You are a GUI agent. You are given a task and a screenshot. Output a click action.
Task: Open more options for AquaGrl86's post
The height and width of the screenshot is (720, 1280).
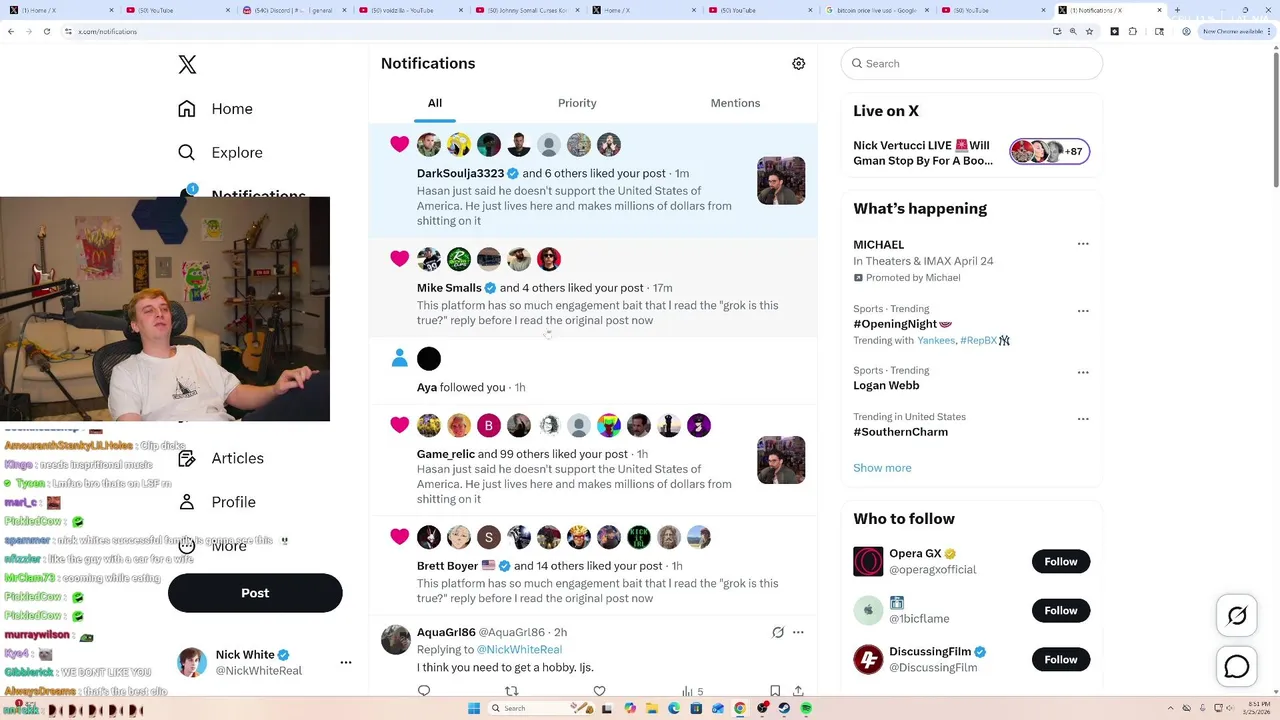(x=798, y=632)
